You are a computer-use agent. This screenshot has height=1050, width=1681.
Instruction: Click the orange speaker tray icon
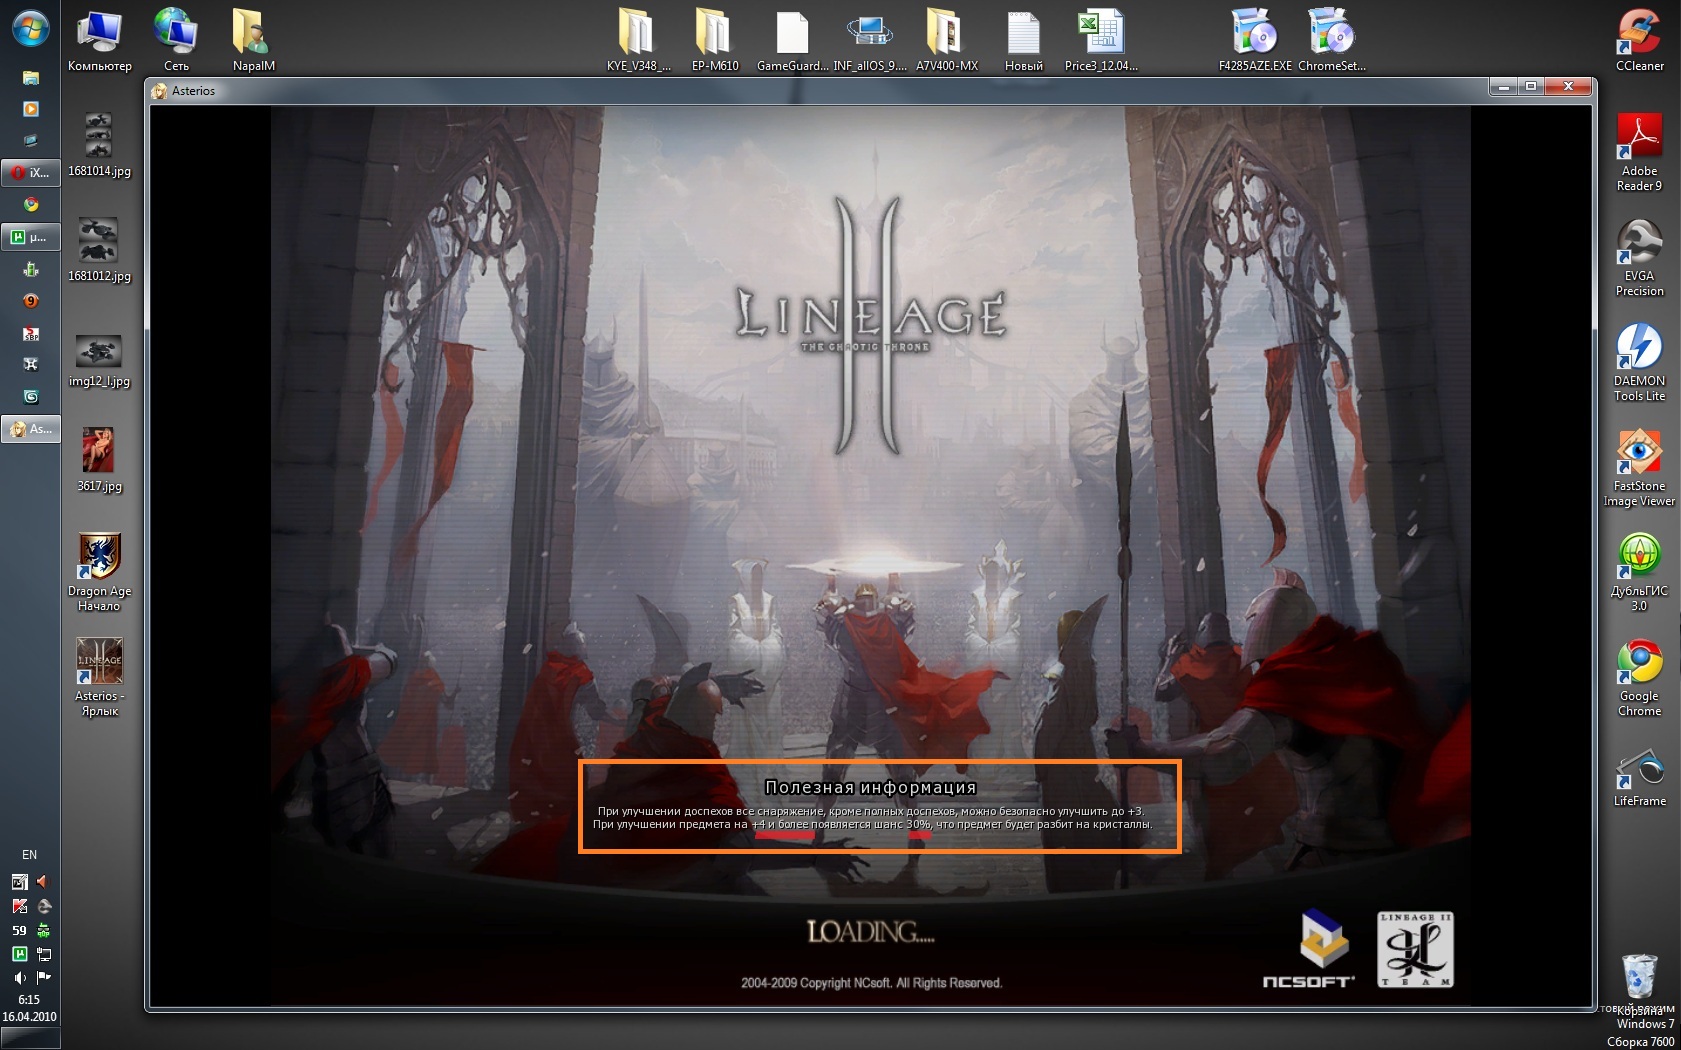pyautogui.click(x=43, y=881)
